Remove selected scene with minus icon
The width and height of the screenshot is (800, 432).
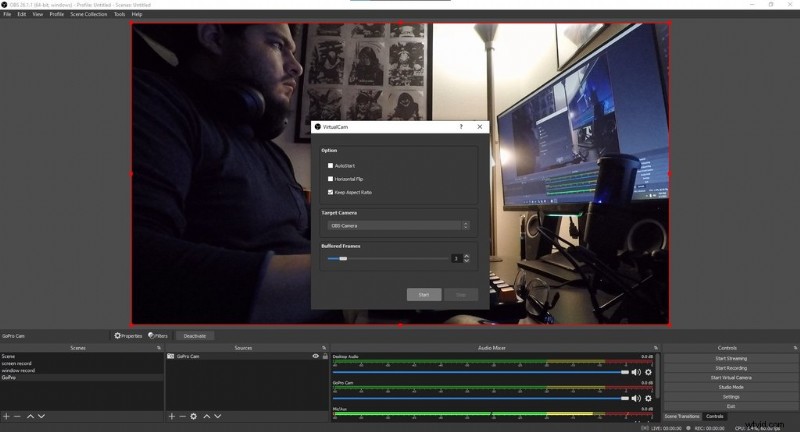(17, 416)
